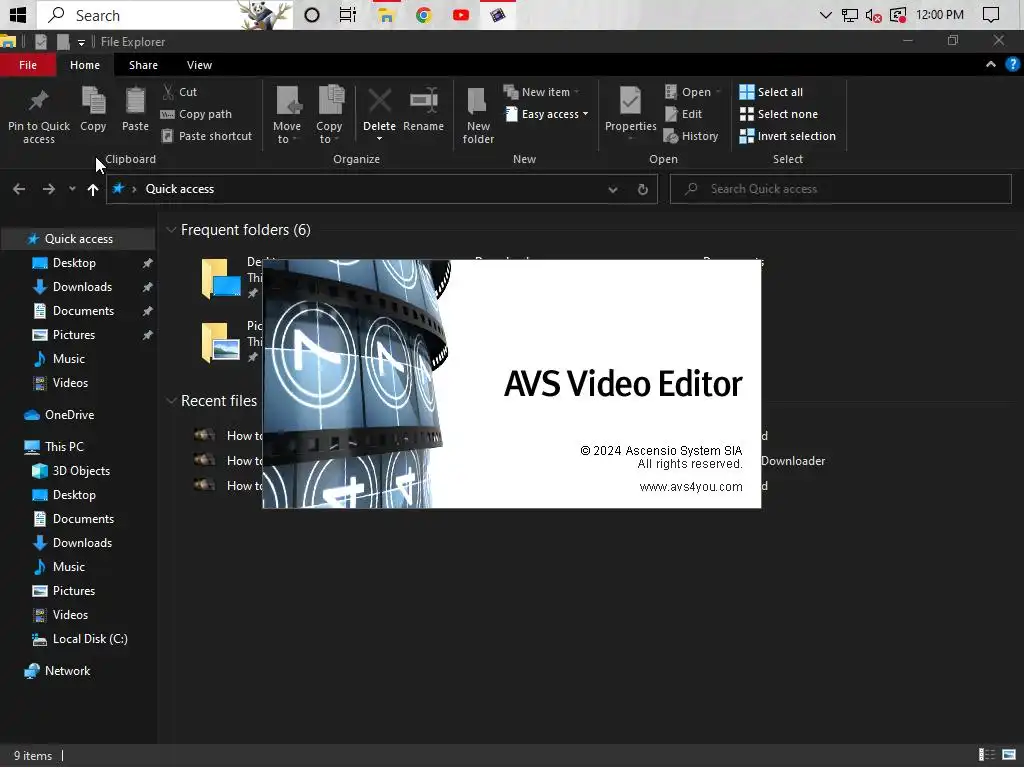Click the Edit ribbon button
1024x768 pixels.
pyautogui.click(x=684, y=114)
